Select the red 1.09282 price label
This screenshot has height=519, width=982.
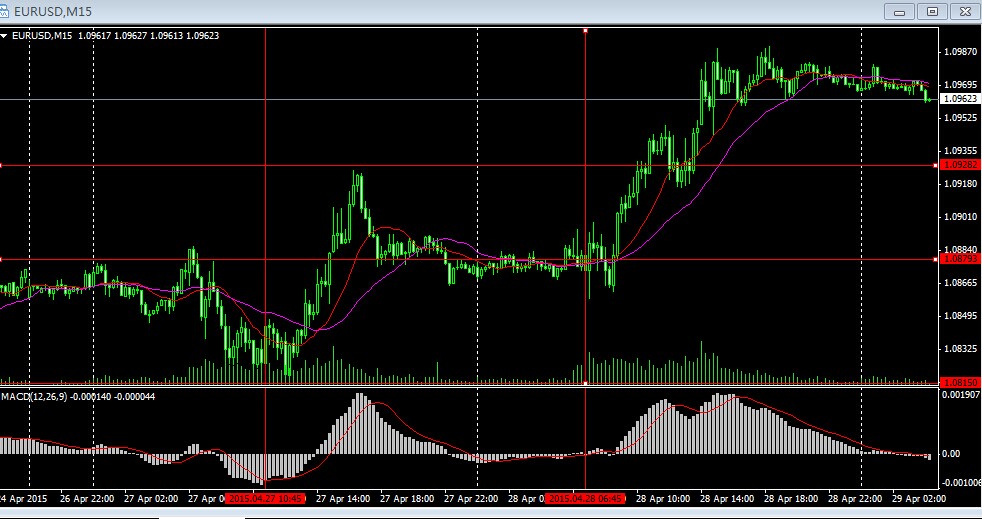(x=959, y=165)
